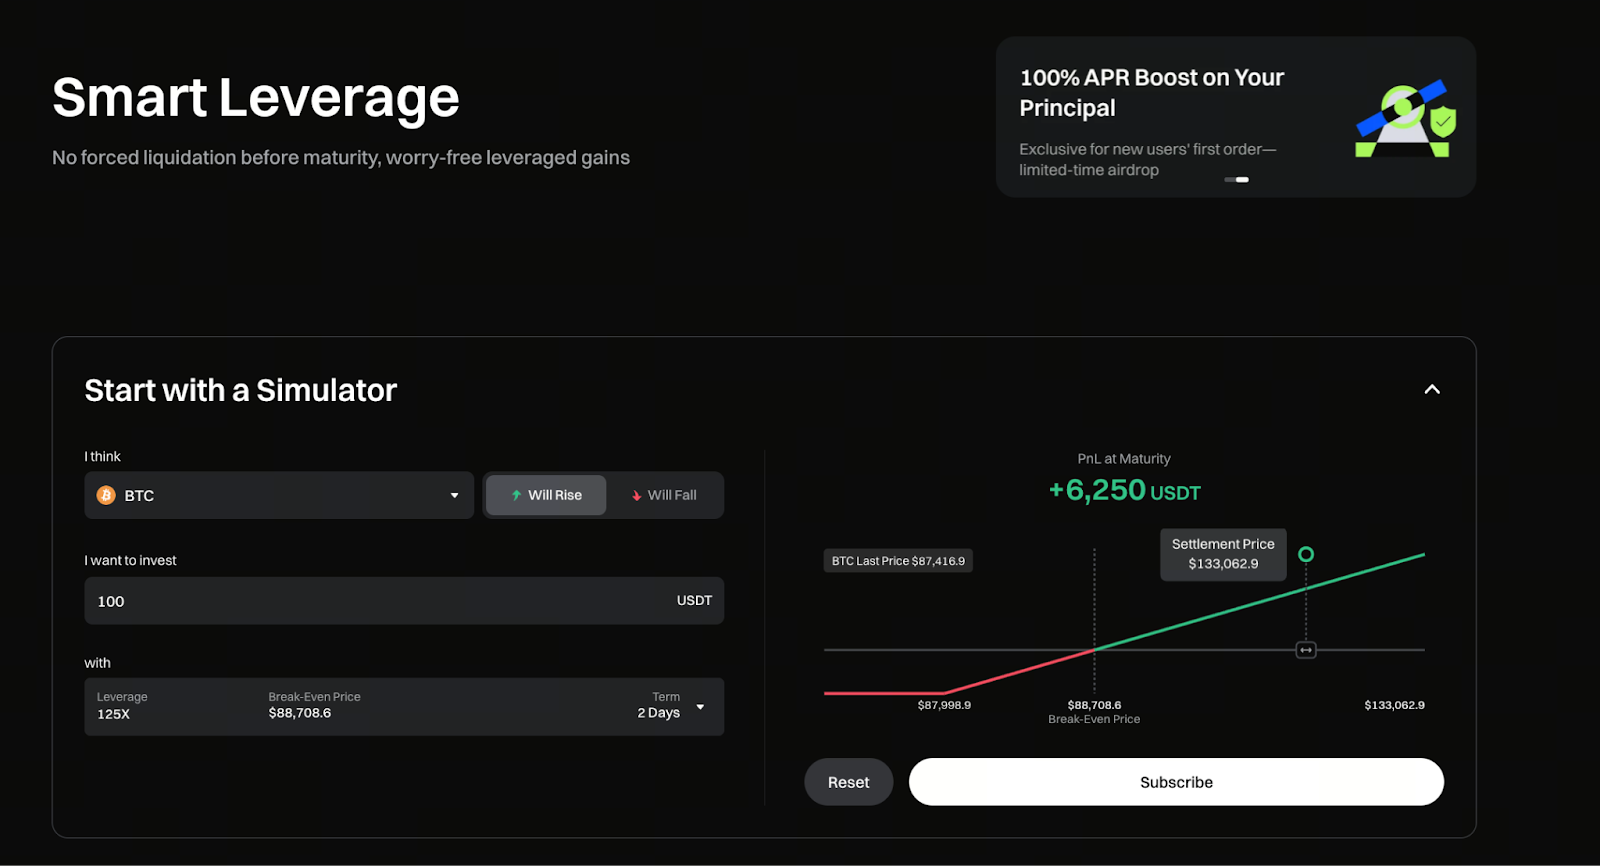This screenshot has height=866, width=1600.
Task: Click the Reset button
Action: (848, 782)
